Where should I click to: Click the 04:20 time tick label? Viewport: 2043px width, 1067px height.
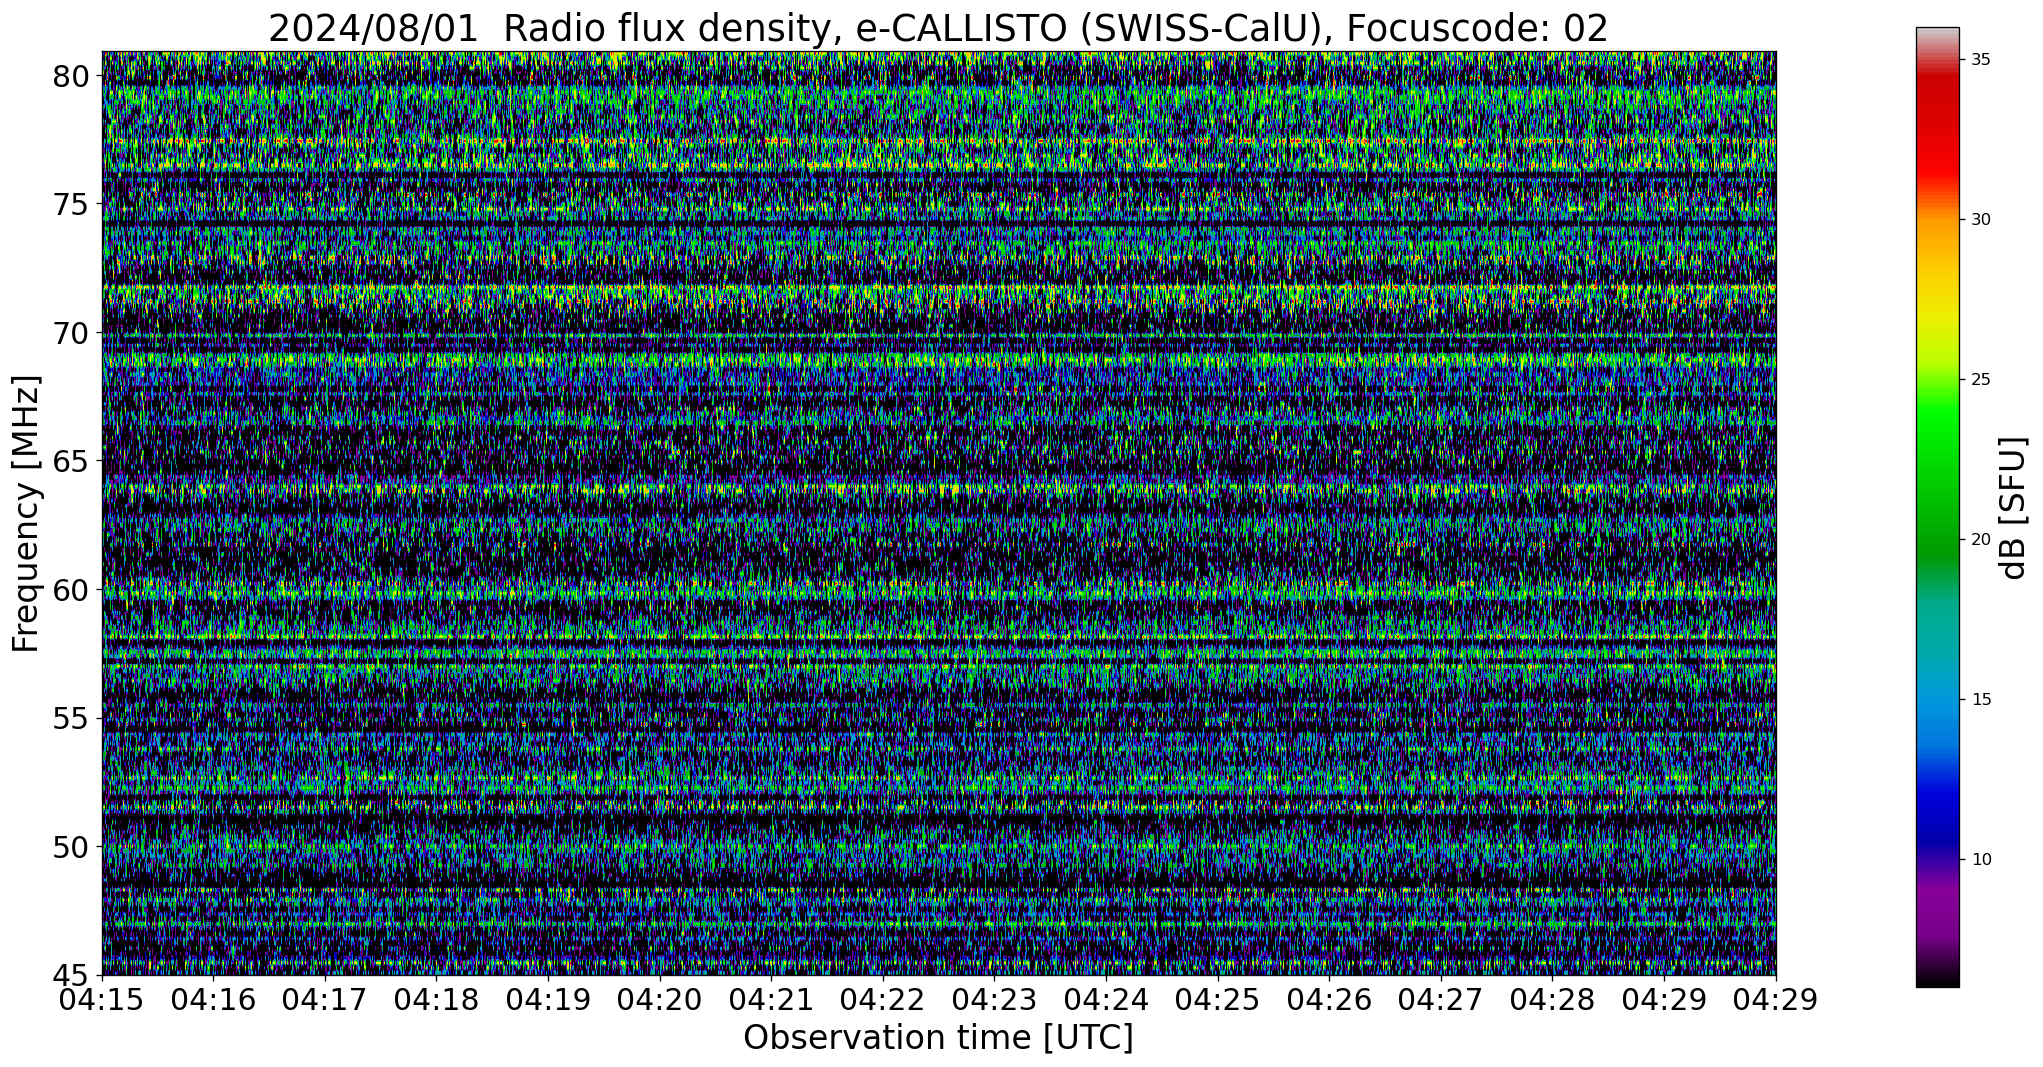660,999
